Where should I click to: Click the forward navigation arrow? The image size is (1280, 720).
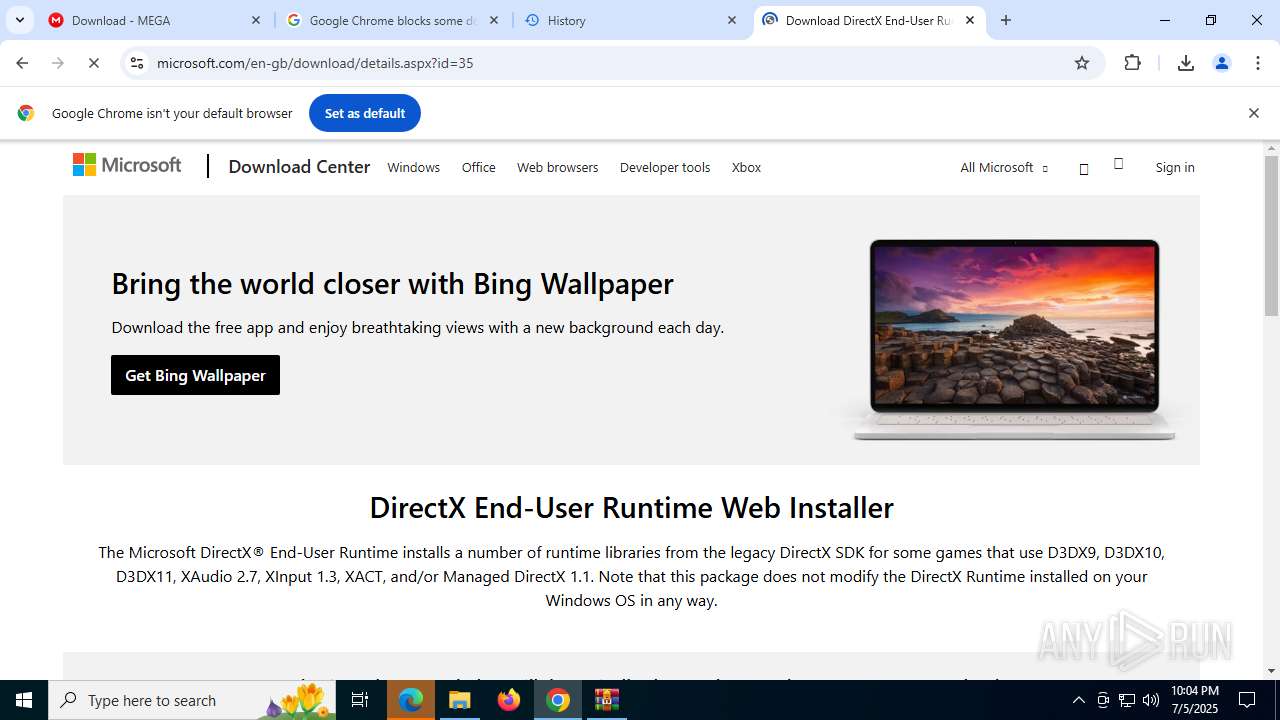[x=58, y=63]
